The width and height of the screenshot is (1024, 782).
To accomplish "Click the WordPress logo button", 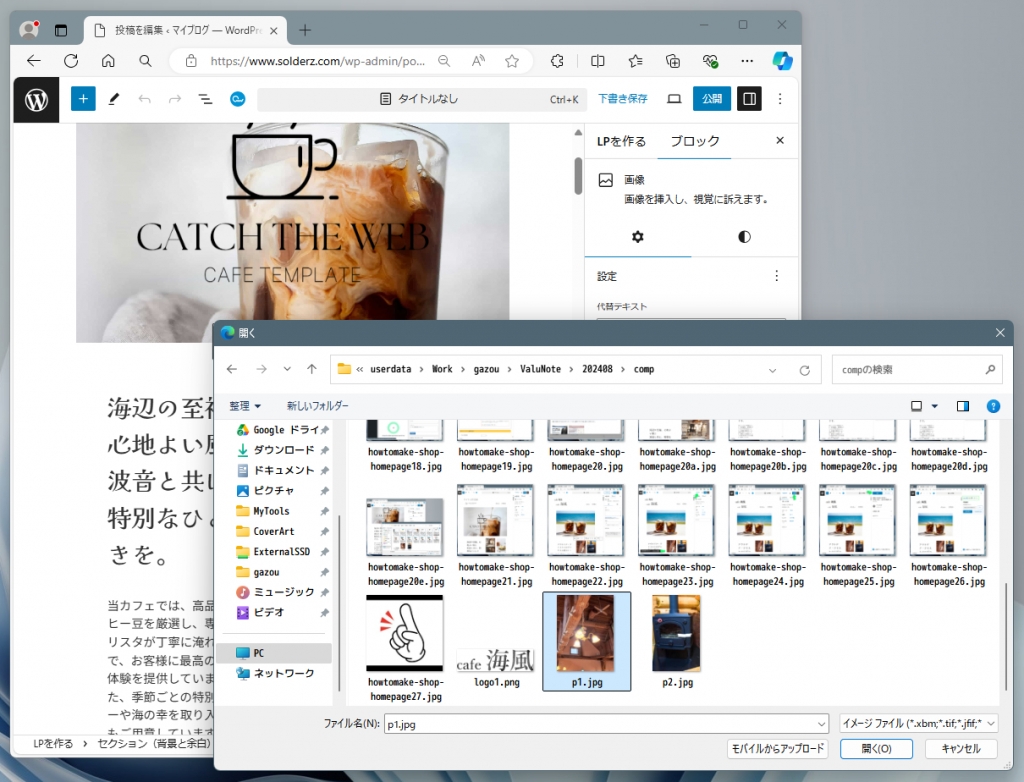I will point(37,99).
